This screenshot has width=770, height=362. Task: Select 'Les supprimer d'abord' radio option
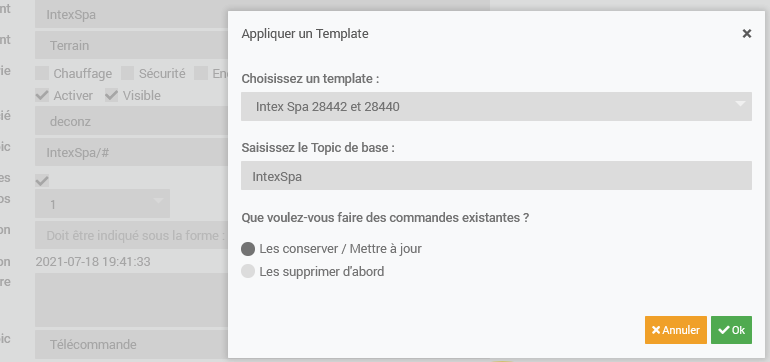point(248,271)
